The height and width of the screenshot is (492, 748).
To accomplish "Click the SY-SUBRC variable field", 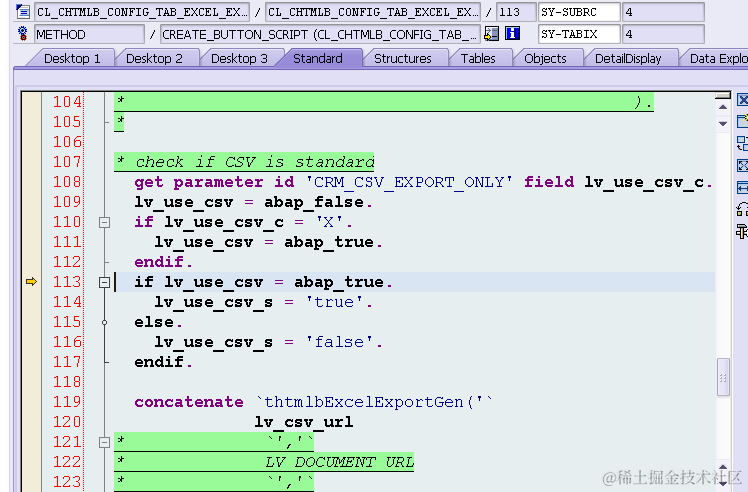I will click(x=579, y=12).
